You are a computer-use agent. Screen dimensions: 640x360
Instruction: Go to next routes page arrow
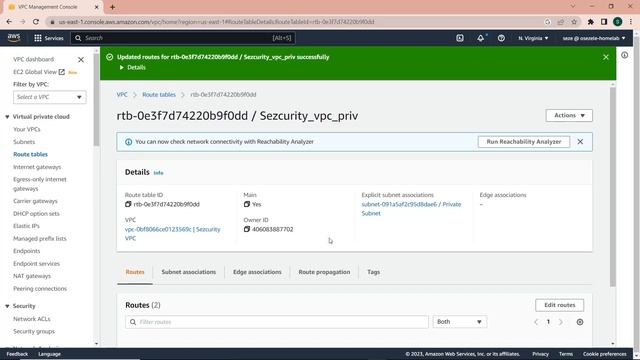(561, 322)
